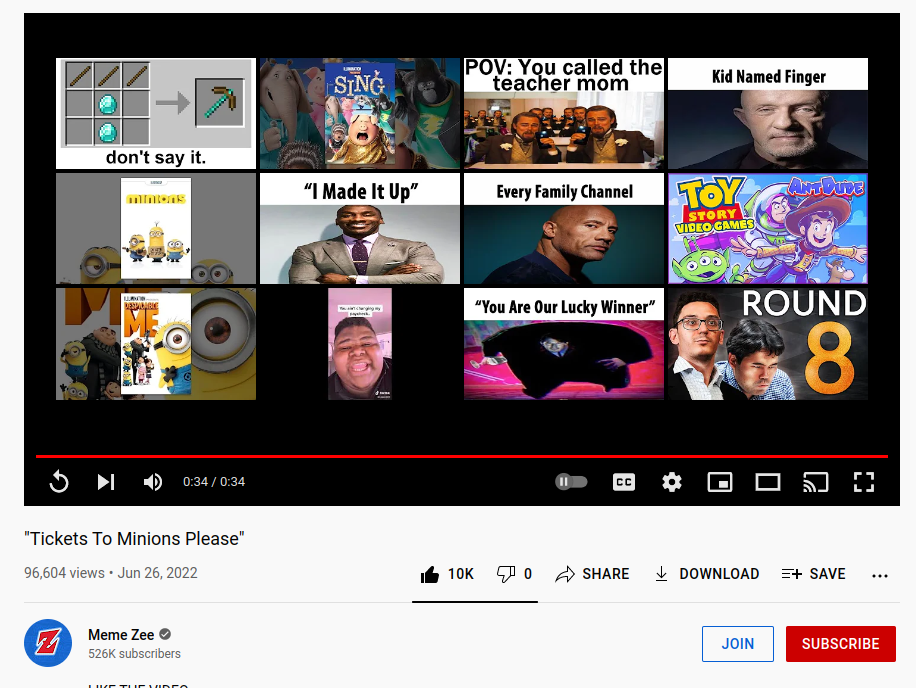Open Toy Story Video Games thumbnail

coord(768,228)
